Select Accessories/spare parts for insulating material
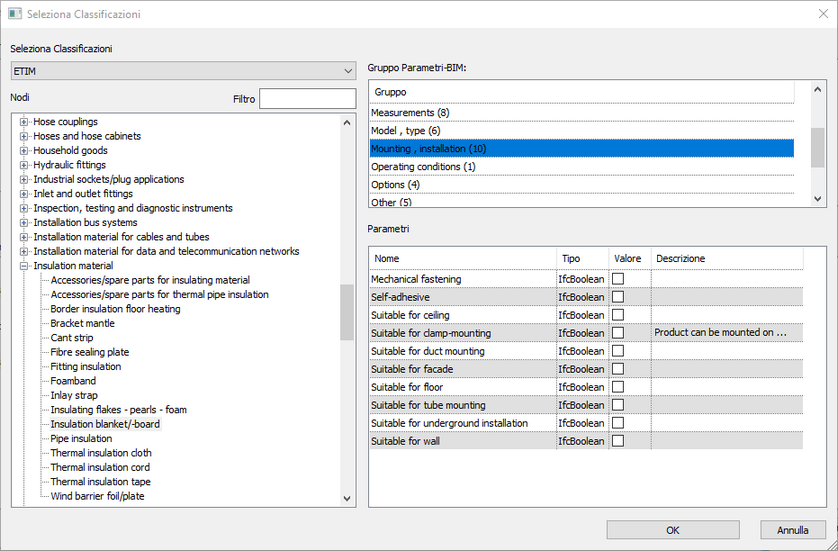This screenshot has width=838, height=551. [x=150, y=280]
